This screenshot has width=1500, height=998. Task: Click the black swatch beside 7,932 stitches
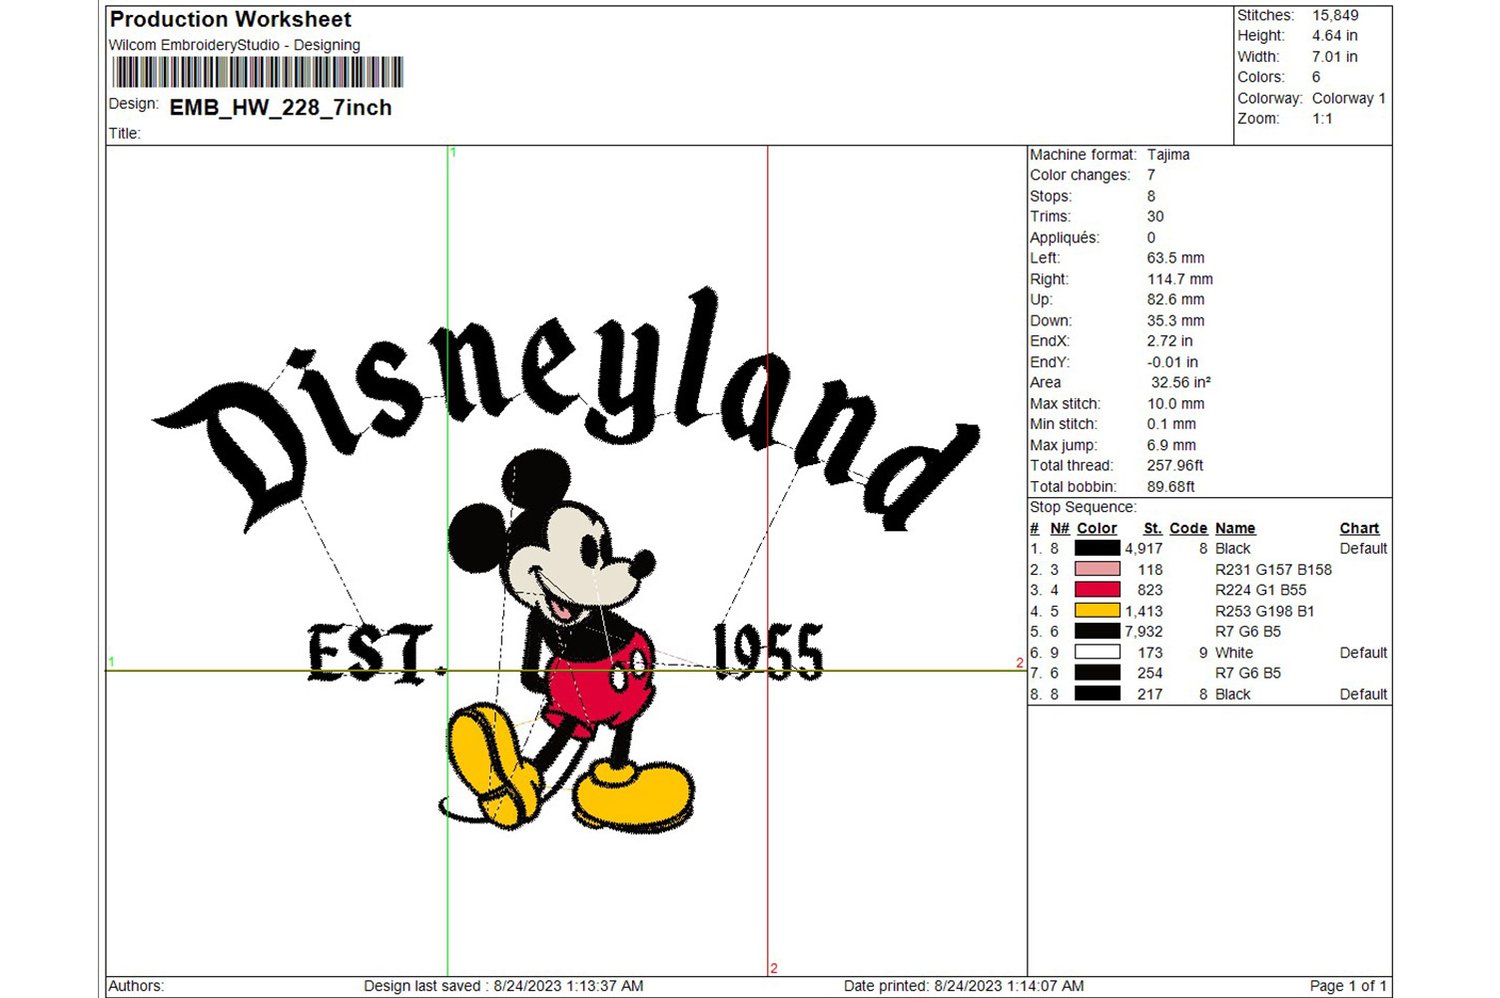(1097, 631)
